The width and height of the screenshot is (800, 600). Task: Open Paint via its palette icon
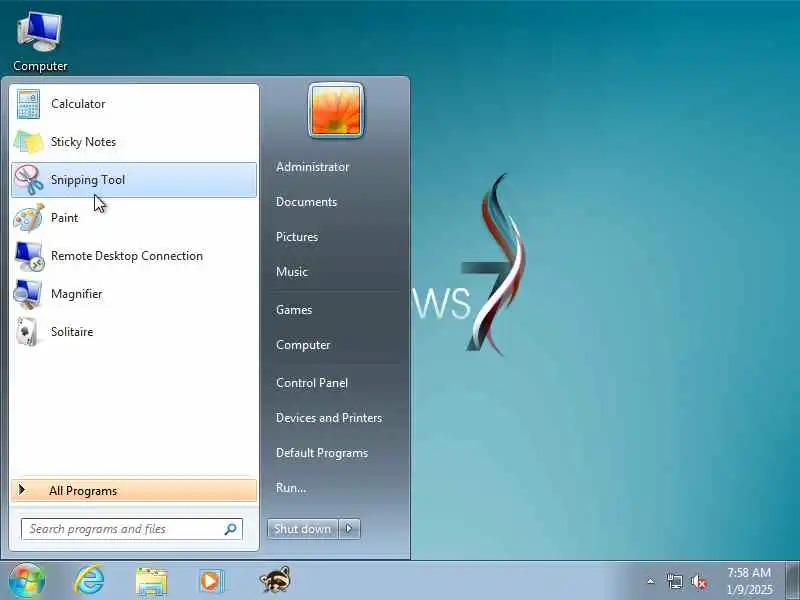28,218
